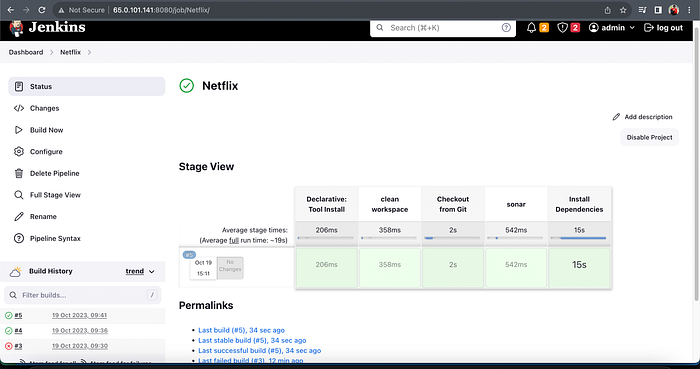Click the sonar 542ms build stage cell
Image resolution: width=700 pixels, height=369 pixels.
(516, 268)
